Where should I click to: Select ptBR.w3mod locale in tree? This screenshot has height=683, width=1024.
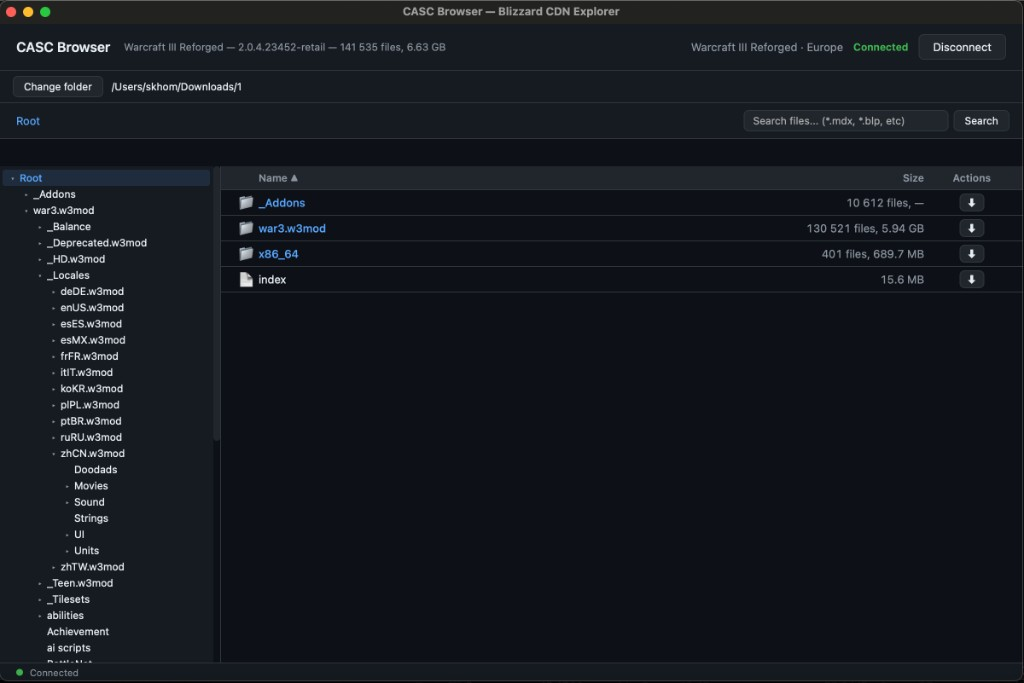point(91,421)
